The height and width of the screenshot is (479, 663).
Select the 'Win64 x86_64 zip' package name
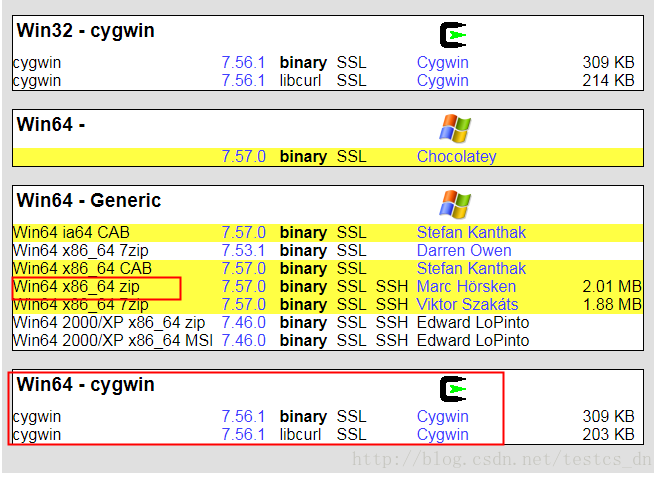(x=77, y=287)
